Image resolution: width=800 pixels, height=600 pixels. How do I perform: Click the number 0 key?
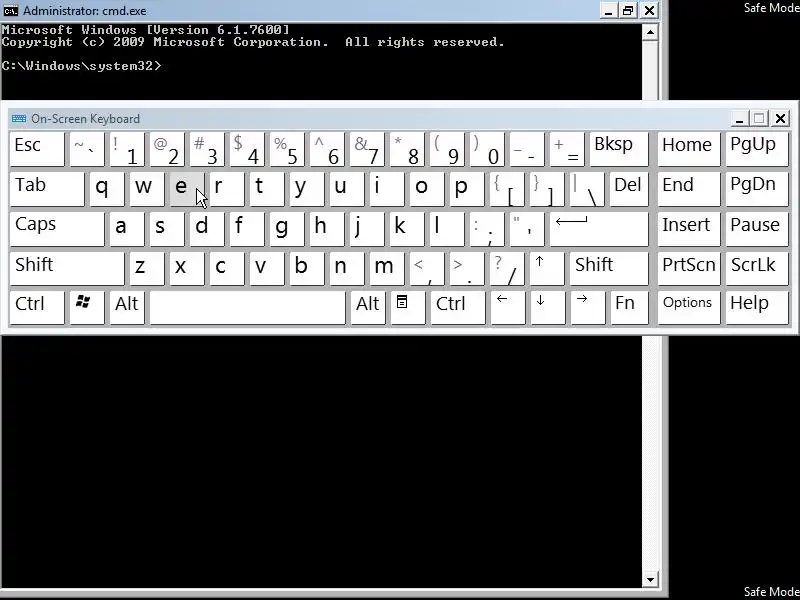487,149
